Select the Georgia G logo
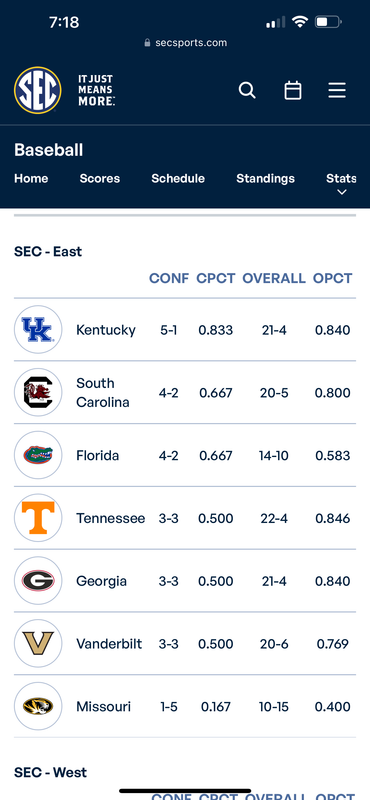The width and height of the screenshot is (370, 800). point(38,581)
